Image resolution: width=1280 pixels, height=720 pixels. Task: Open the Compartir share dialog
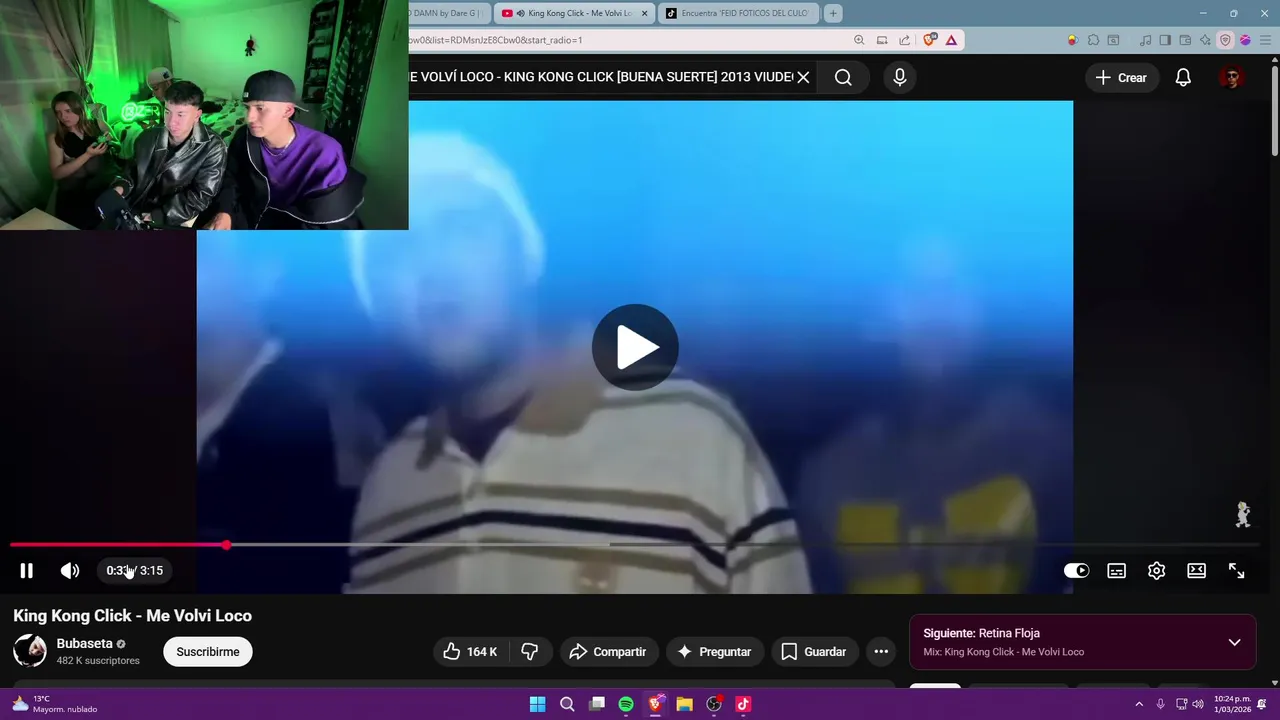tap(609, 652)
